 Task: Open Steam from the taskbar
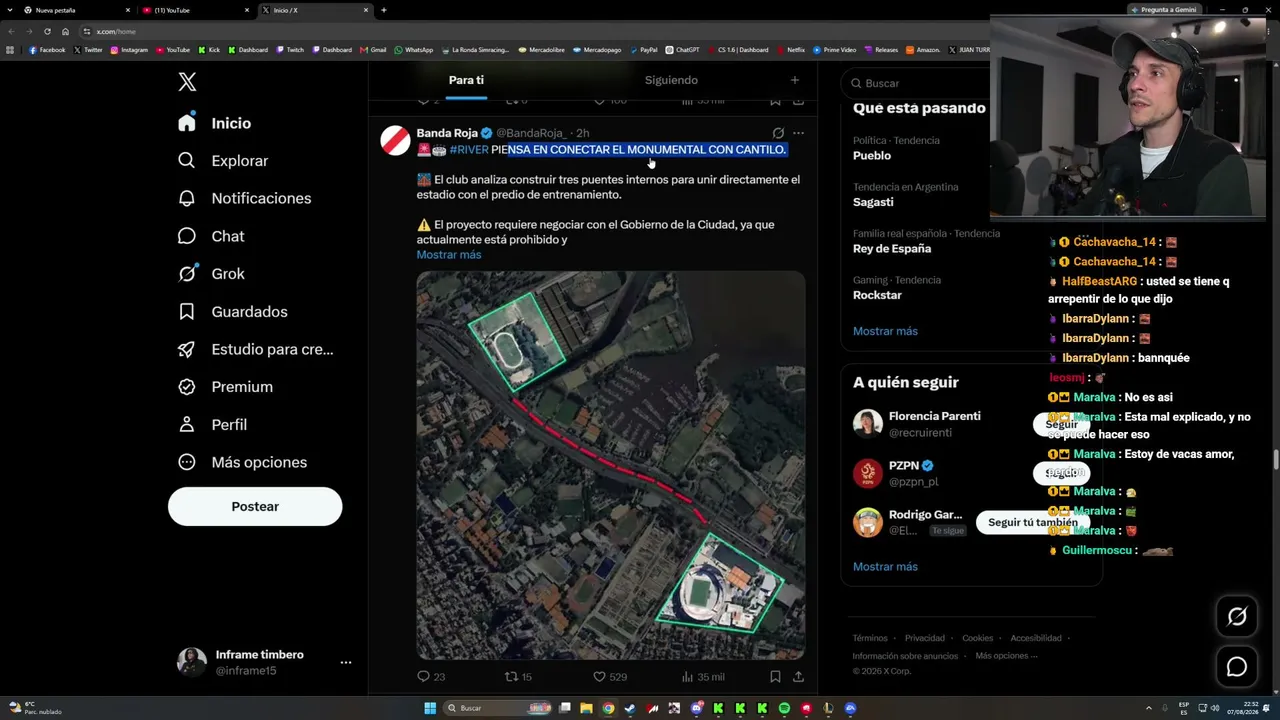pos(630,708)
